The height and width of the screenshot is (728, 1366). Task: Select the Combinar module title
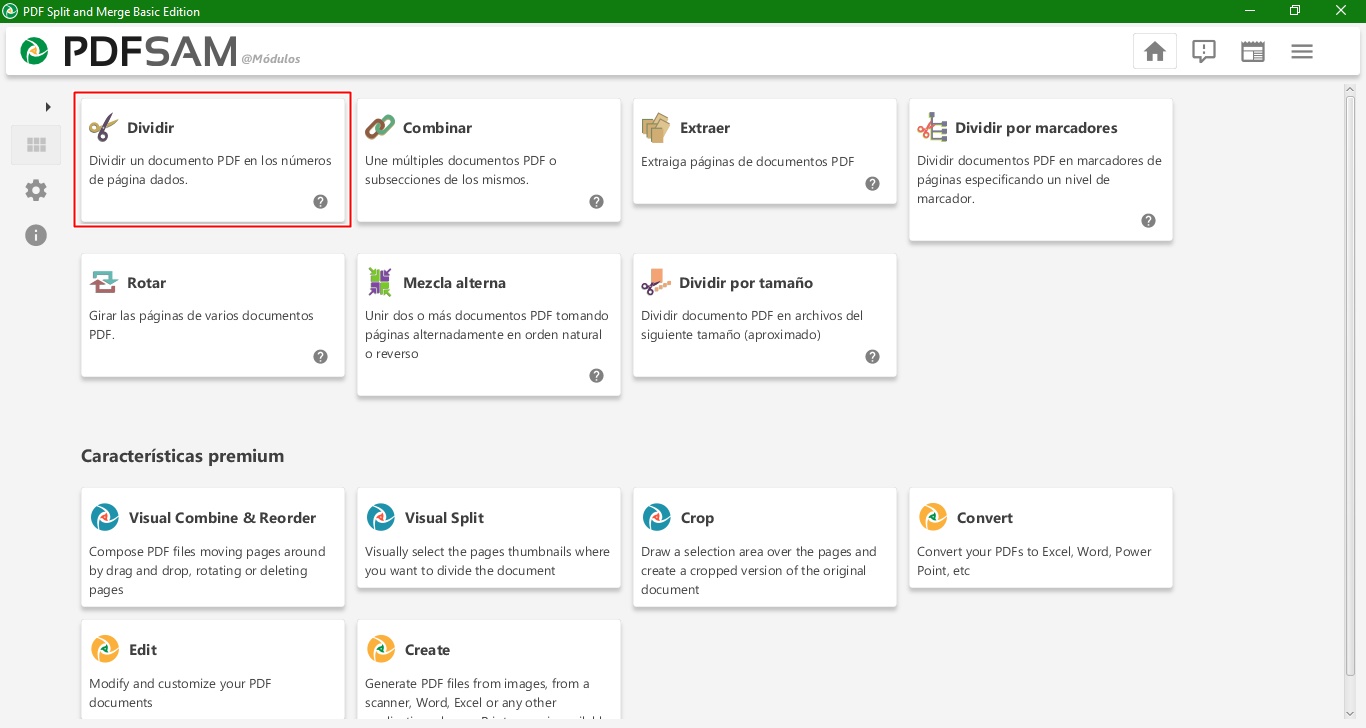(437, 128)
